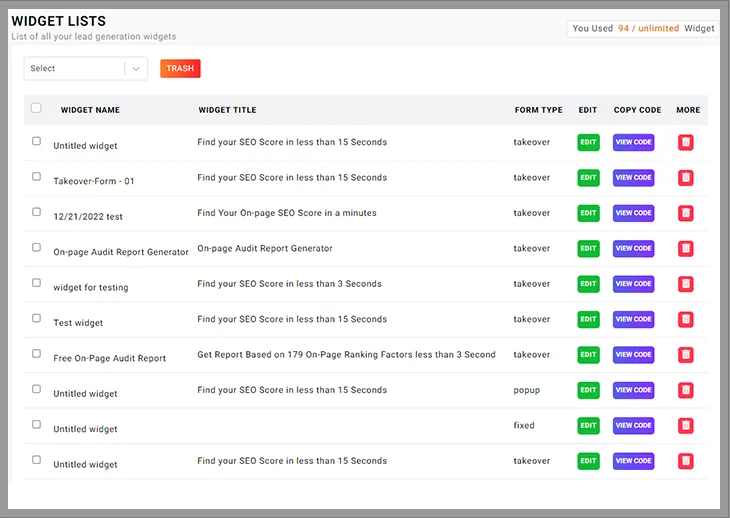Click the 'popup' form type value

tap(527, 390)
